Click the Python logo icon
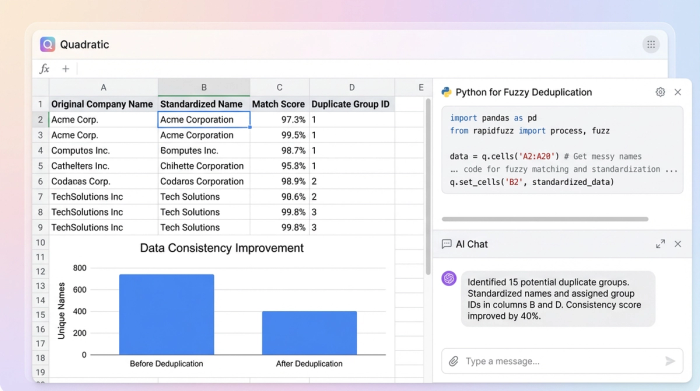The height and width of the screenshot is (391, 700). click(x=446, y=92)
